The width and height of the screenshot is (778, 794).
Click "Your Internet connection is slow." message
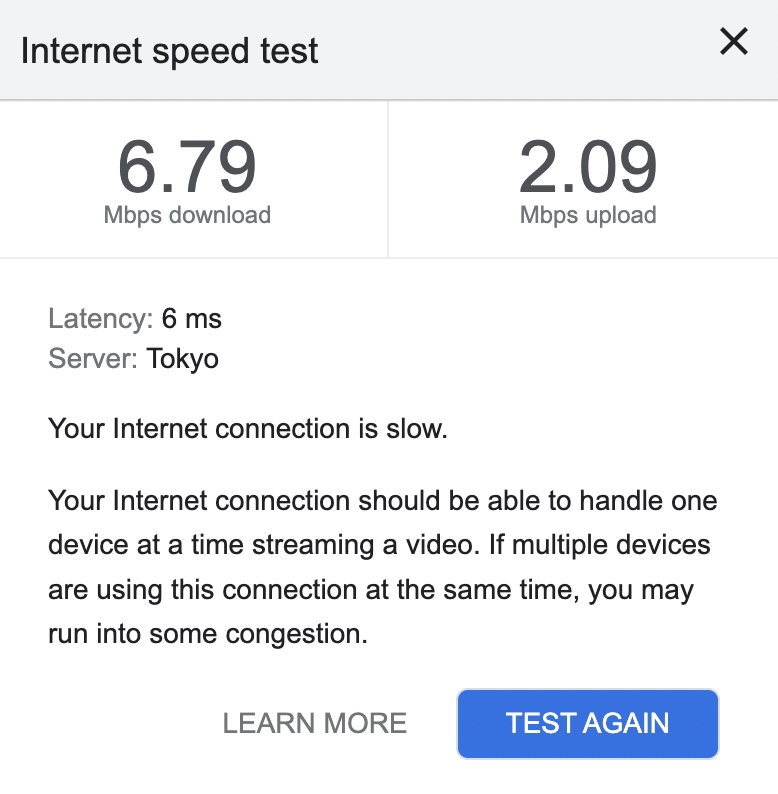(x=248, y=429)
